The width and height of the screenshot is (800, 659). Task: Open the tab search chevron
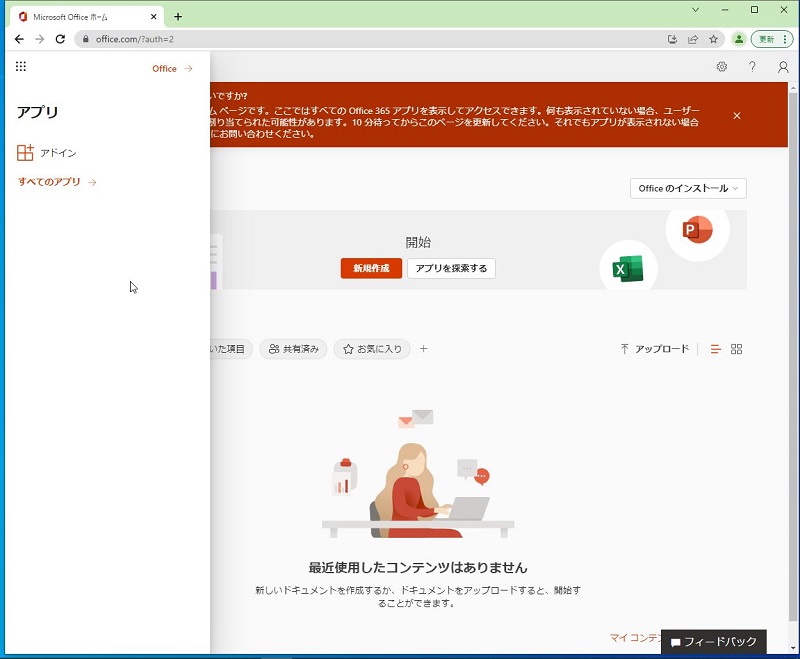coord(695,10)
